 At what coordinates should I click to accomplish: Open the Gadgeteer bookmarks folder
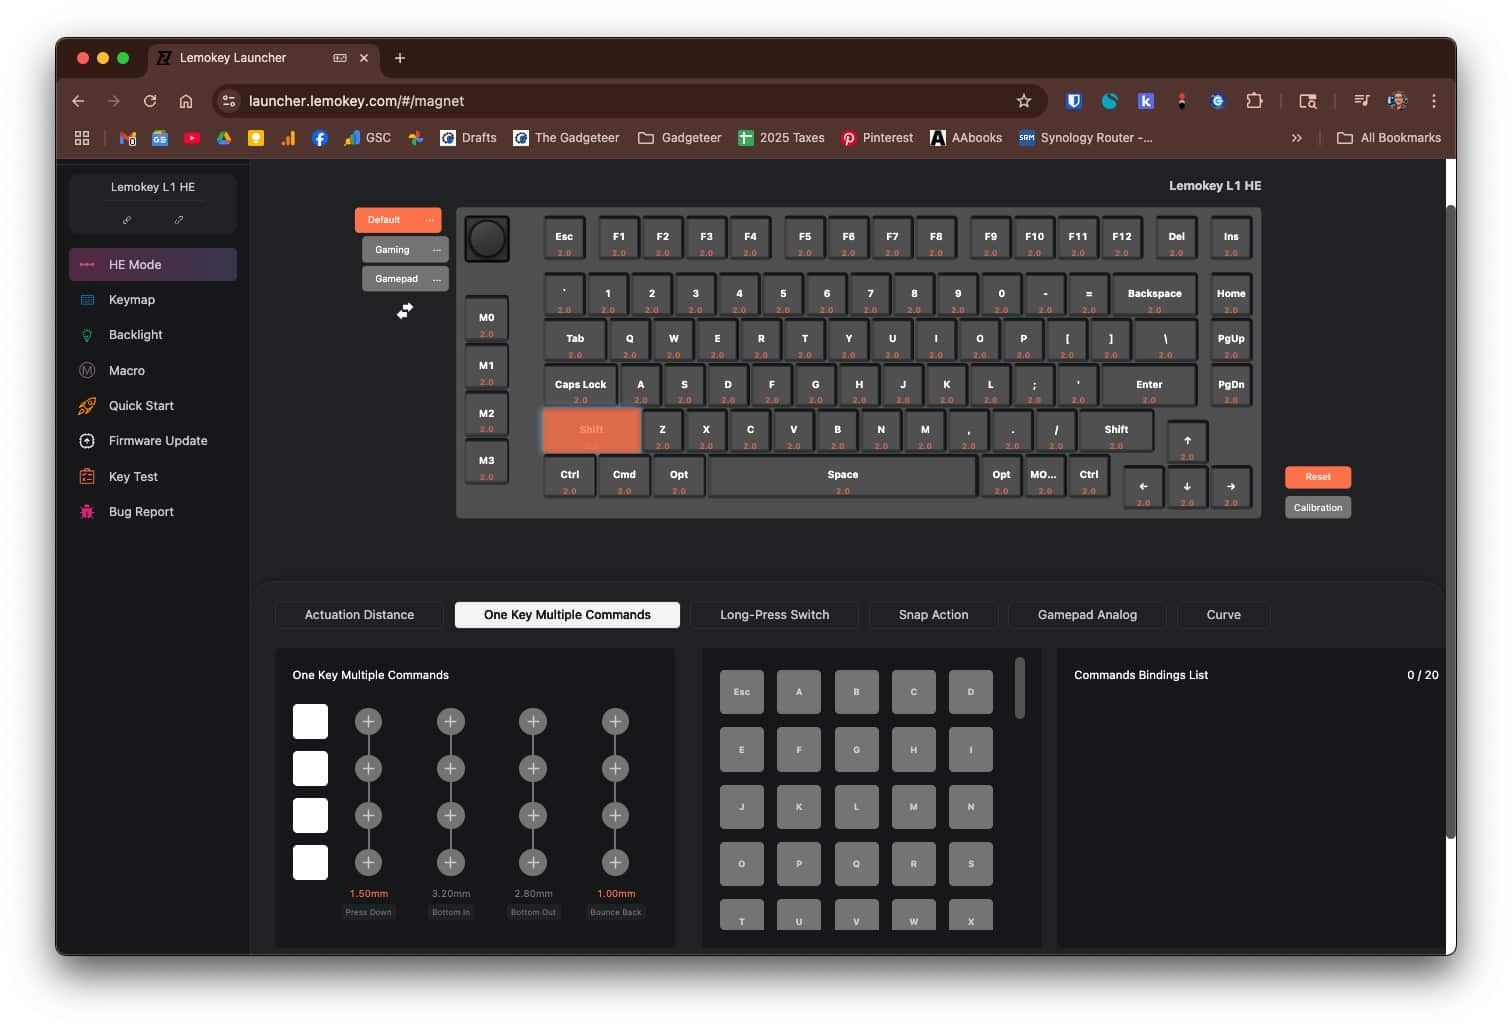[680, 138]
